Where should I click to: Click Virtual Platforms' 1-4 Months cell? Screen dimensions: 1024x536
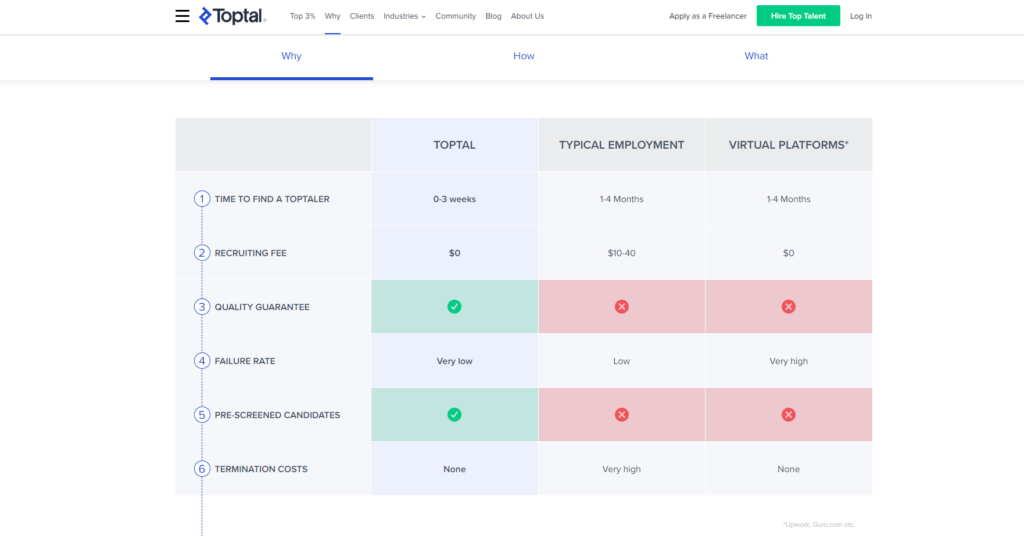click(x=788, y=199)
